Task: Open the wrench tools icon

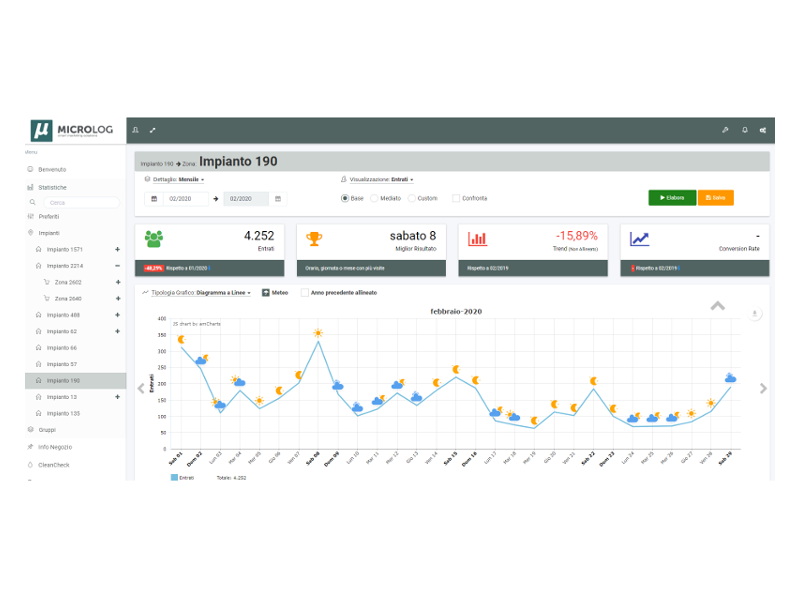Action: pos(725,130)
